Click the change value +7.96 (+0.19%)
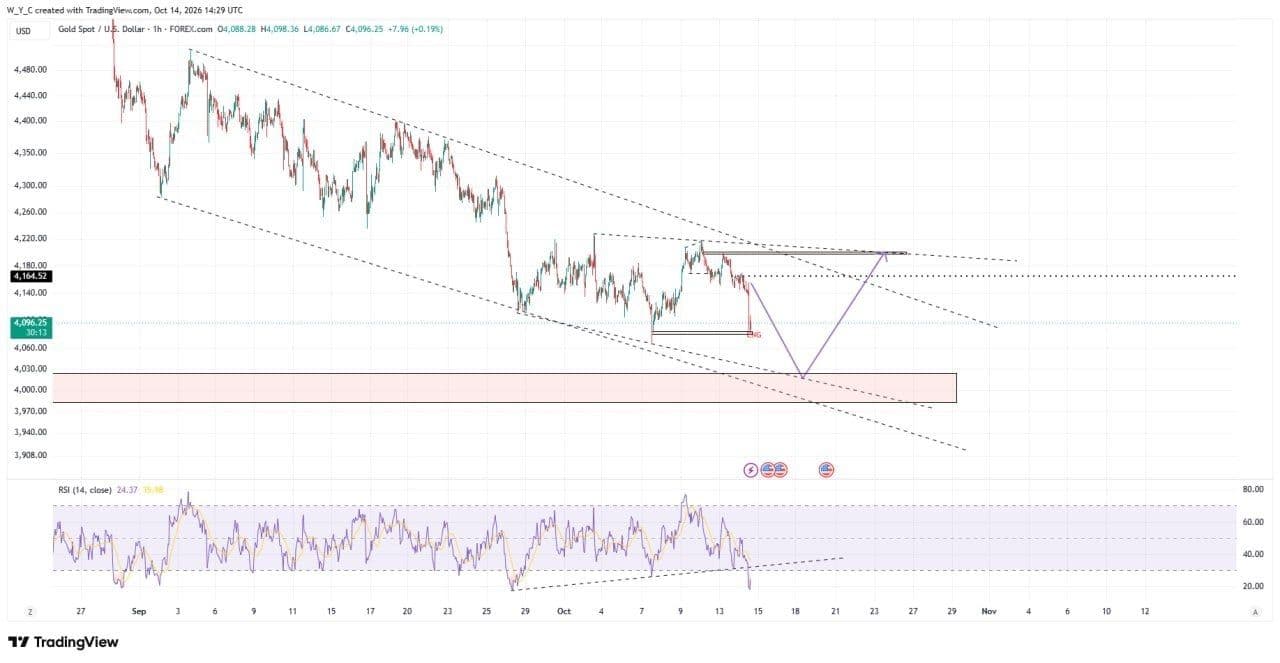The image size is (1280, 663). [x=416, y=29]
